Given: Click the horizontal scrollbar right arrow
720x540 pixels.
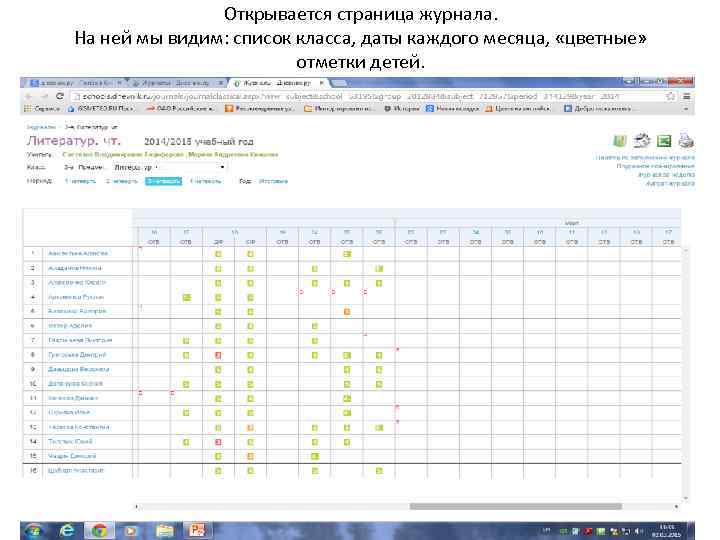Looking at the screenshot, I should click(x=676, y=506).
